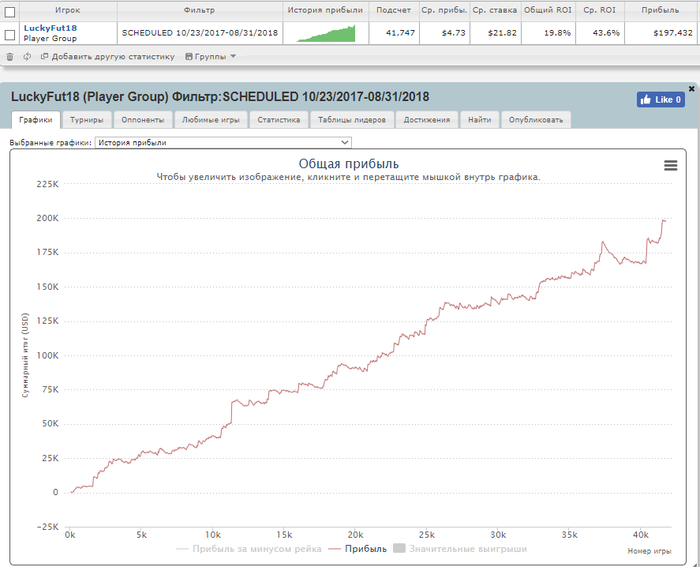Go to the 'Найти' tab

pos(479,120)
